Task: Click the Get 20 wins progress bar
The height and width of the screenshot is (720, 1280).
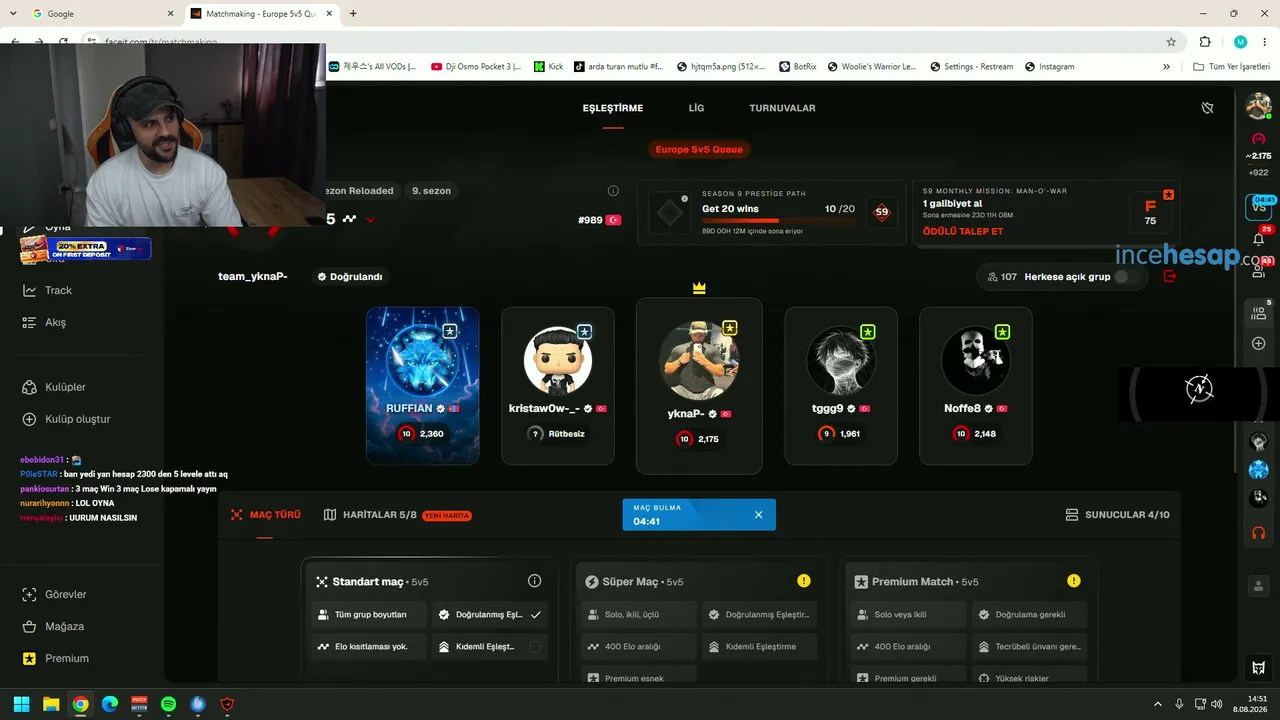Action: click(778, 221)
